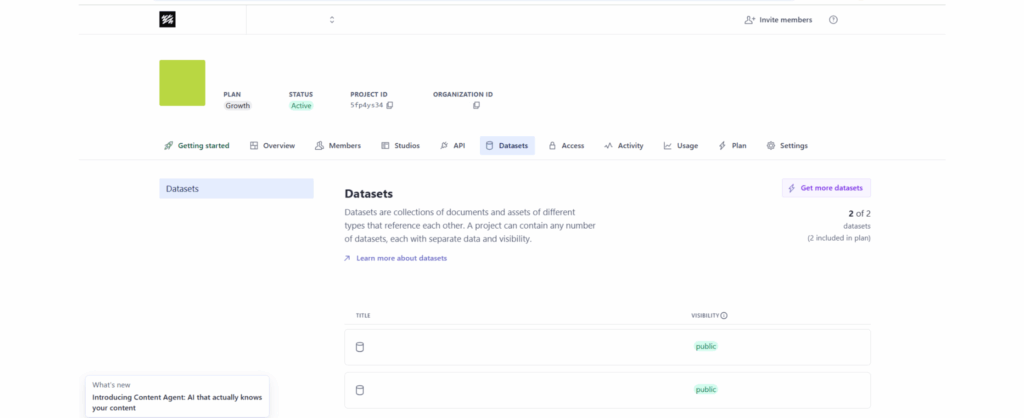
Task: Click the green project avatar square
Action: pyautogui.click(x=182, y=83)
